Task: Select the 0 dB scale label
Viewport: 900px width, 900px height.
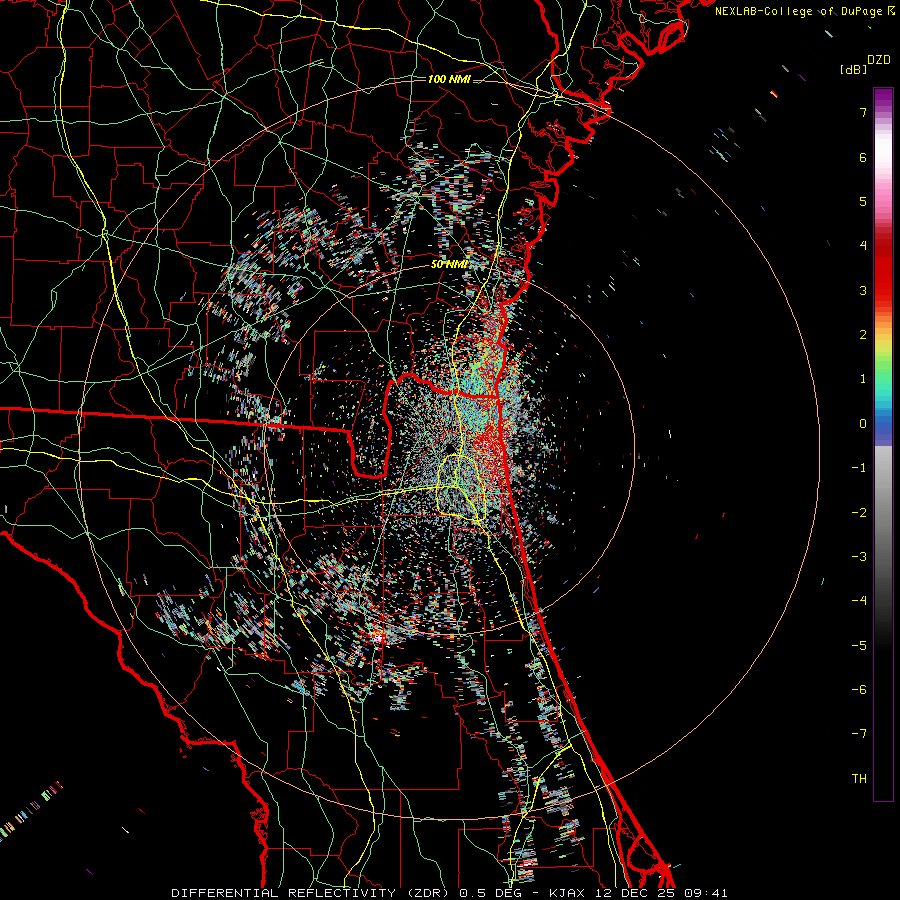Action: [863, 424]
